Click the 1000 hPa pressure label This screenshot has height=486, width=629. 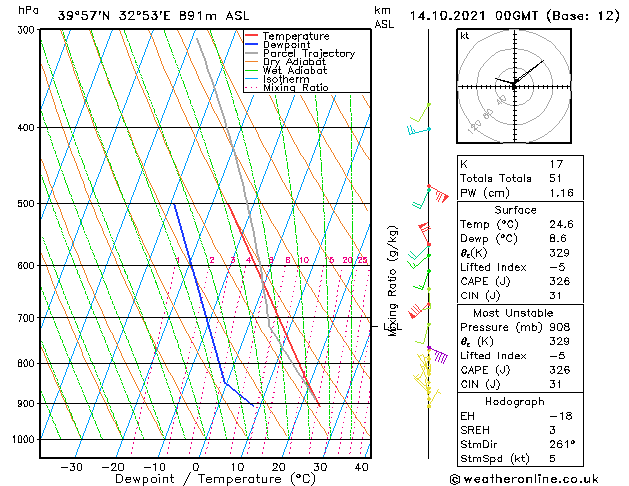click(25, 439)
